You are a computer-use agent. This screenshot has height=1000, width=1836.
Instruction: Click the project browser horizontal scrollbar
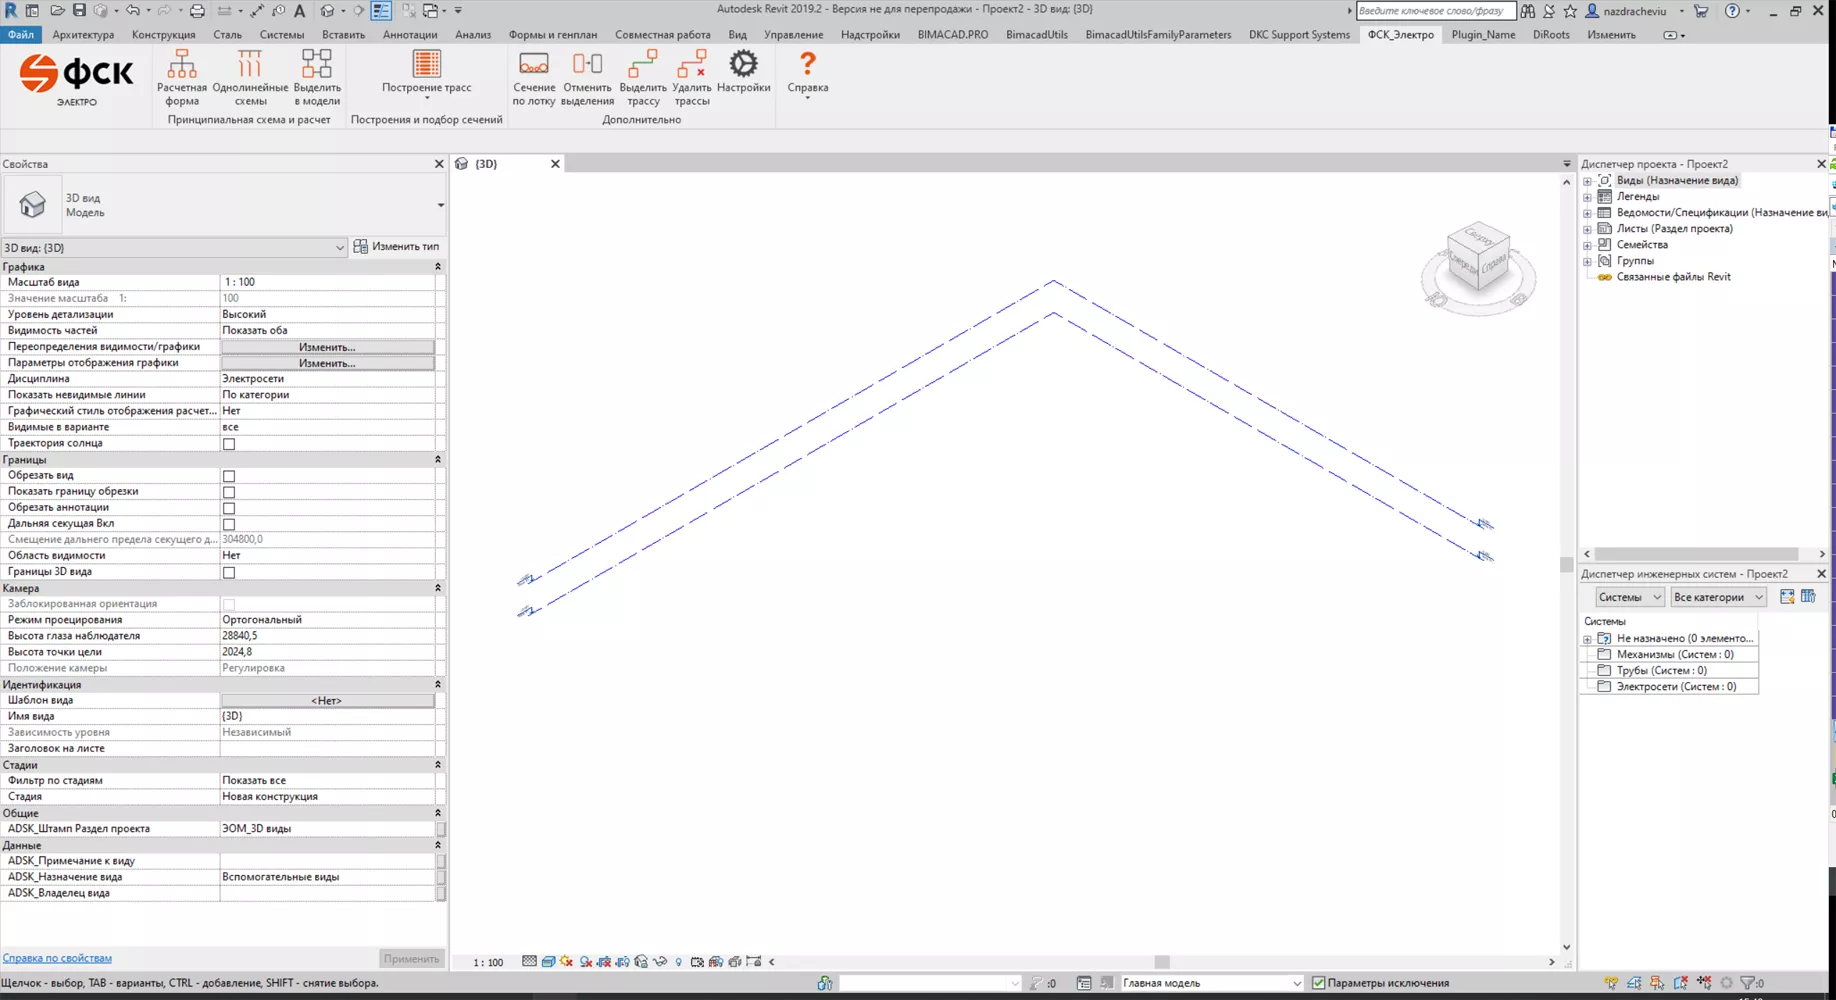[1696, 554]
